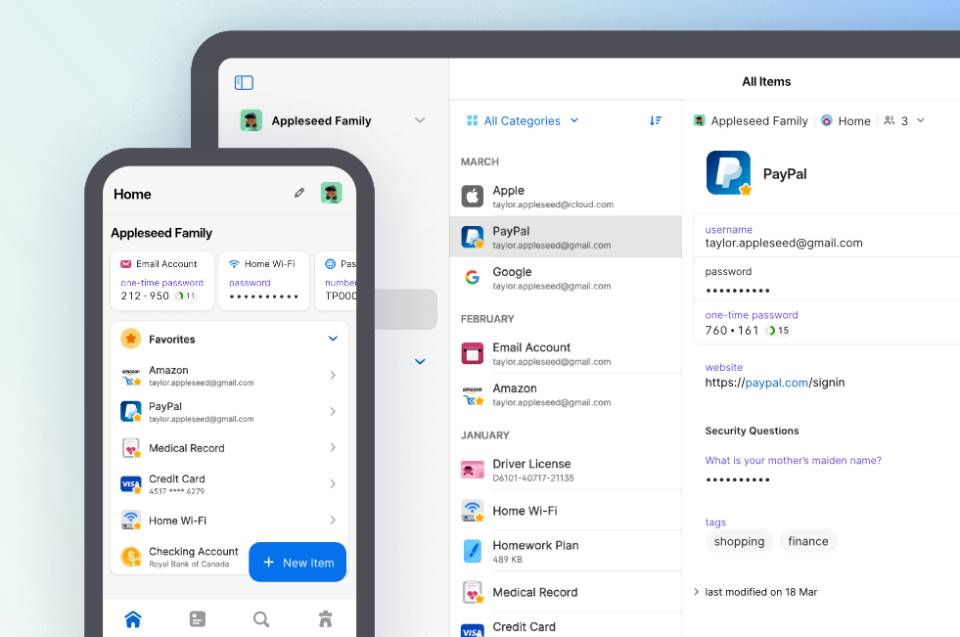Collapse the Favorites section on the phone
The image size is (960, 637).
pyautogui.click(x=332, y=338)
